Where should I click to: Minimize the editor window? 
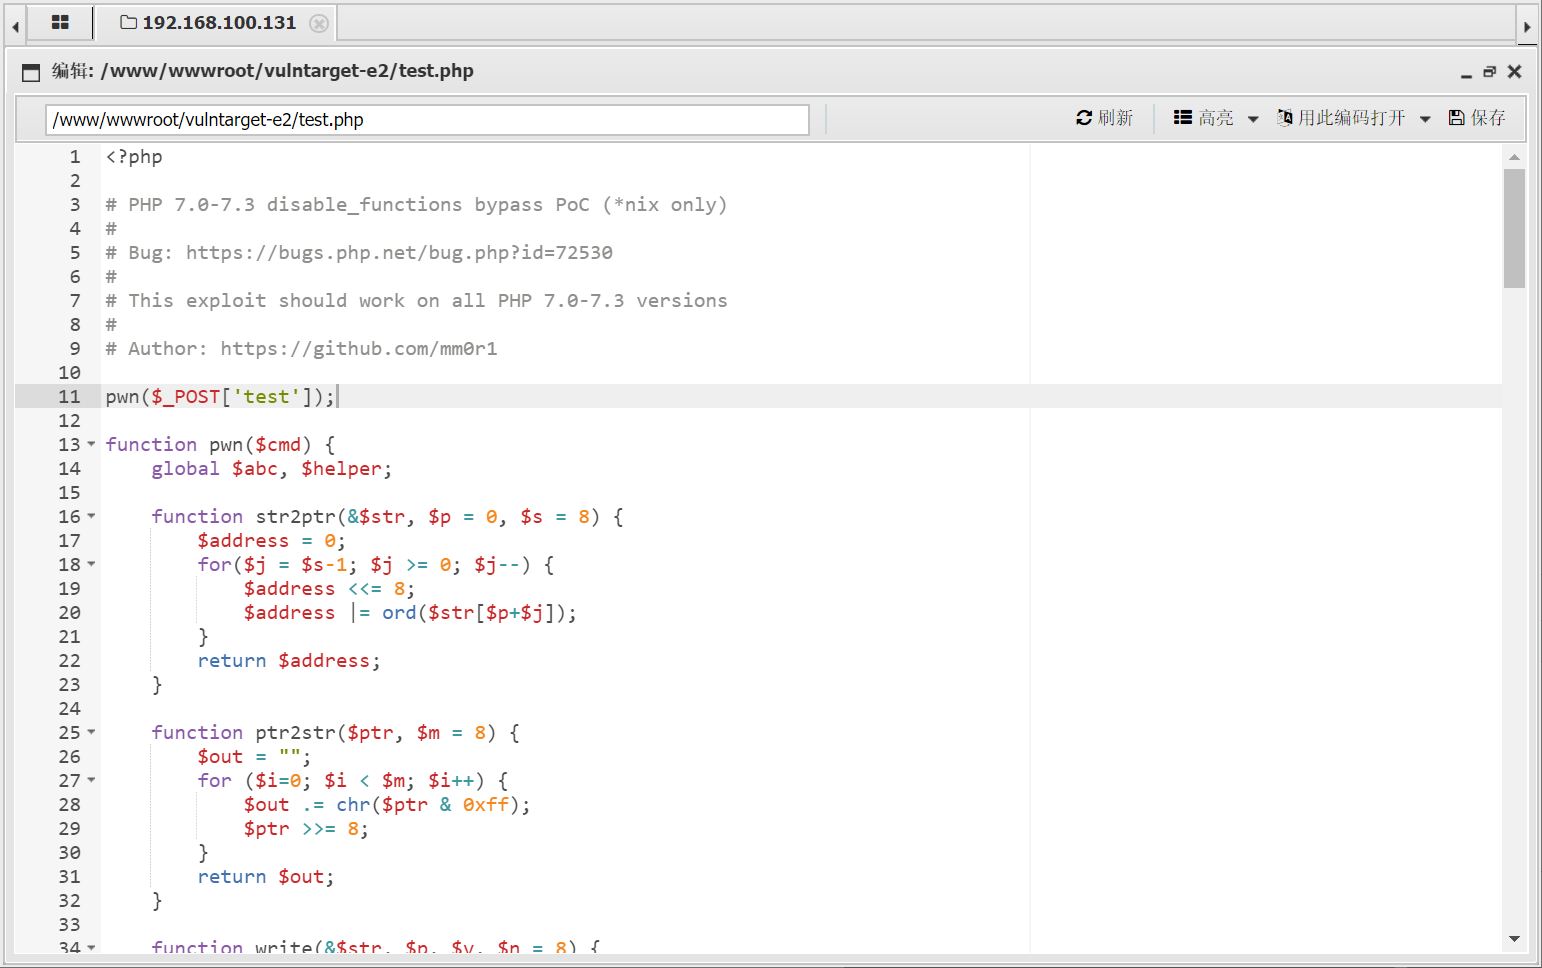point(1466,73)
